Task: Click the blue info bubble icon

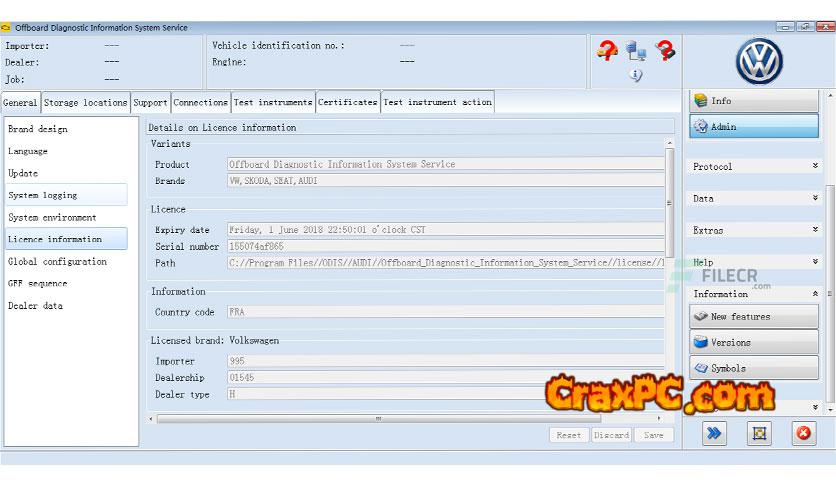Action: 636,75
